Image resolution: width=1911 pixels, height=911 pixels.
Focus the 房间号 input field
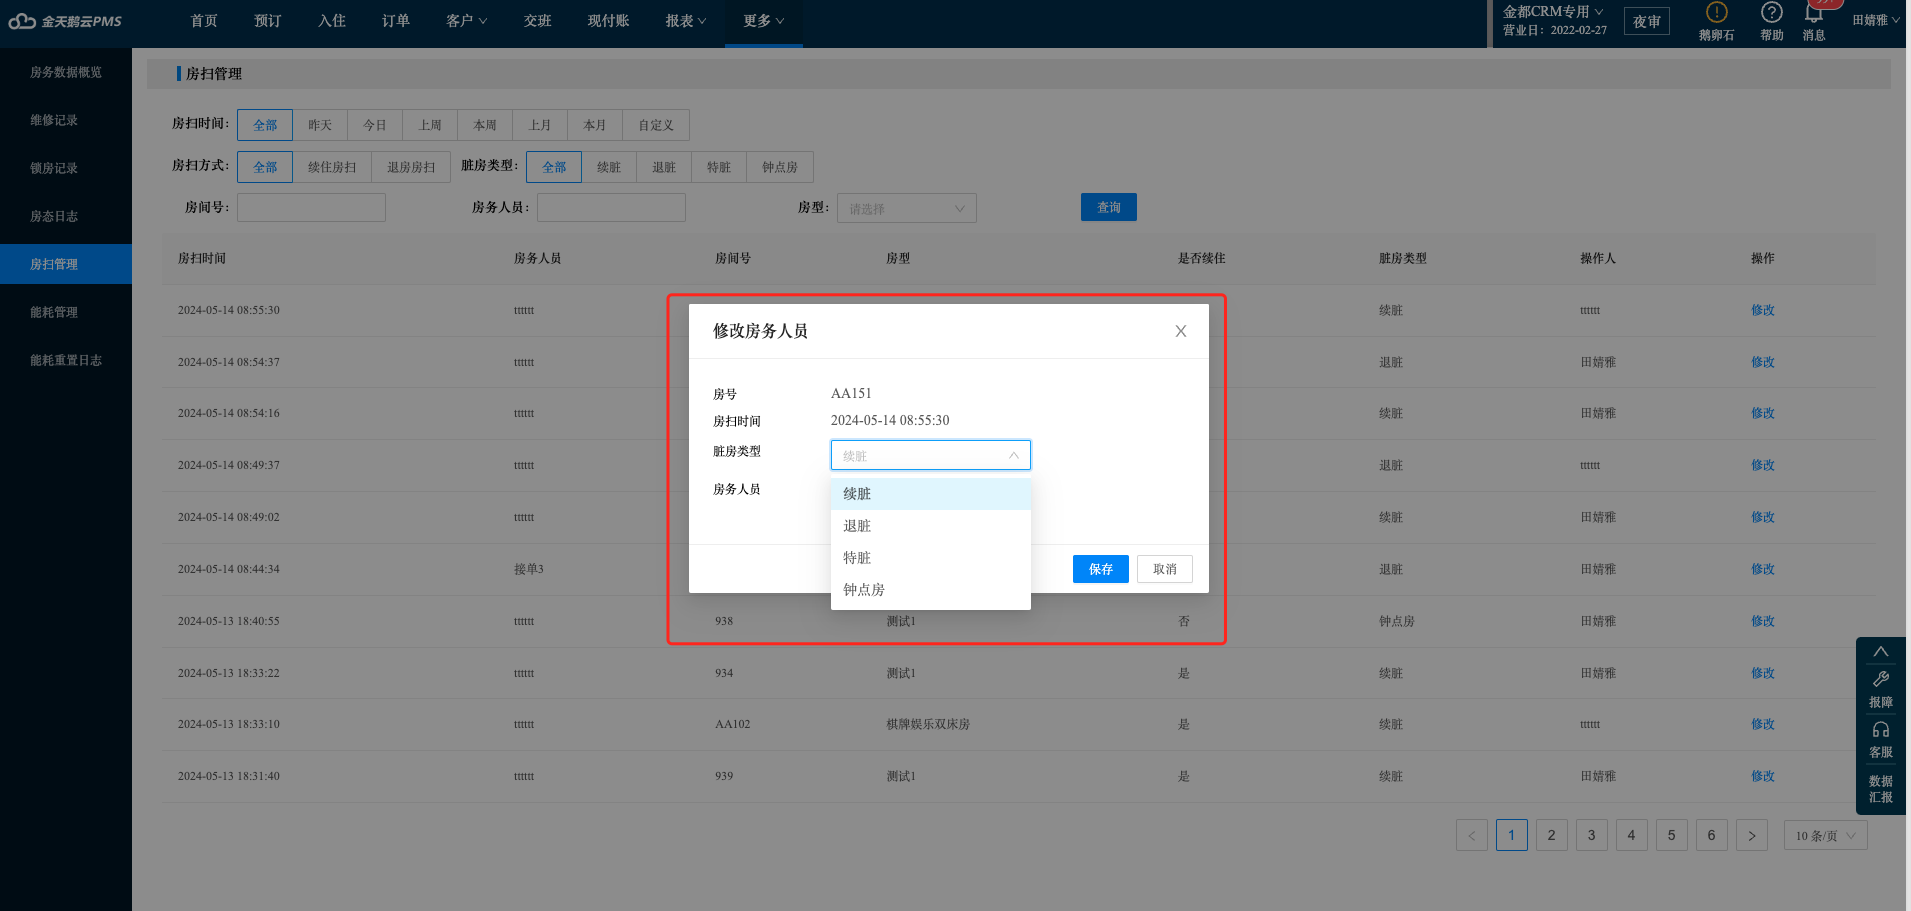311,207
